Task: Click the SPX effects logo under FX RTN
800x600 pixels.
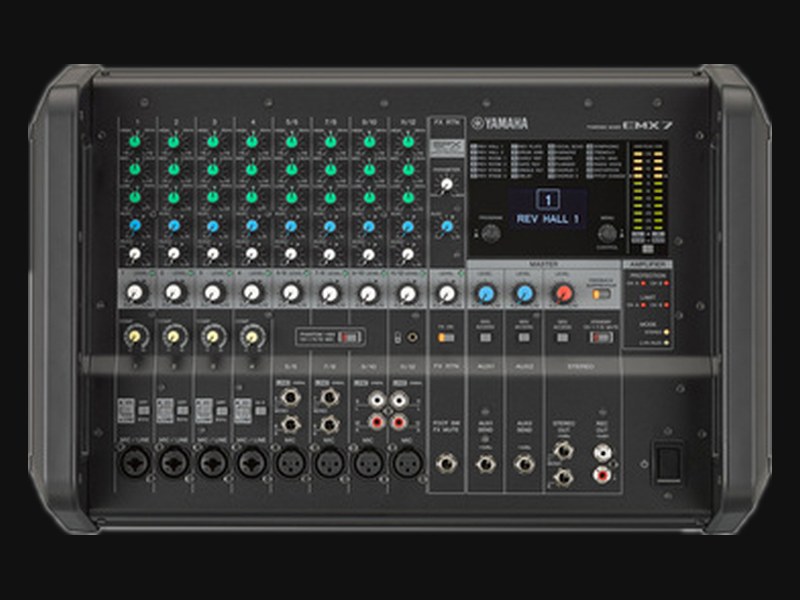Action: [x=446, y=147]
